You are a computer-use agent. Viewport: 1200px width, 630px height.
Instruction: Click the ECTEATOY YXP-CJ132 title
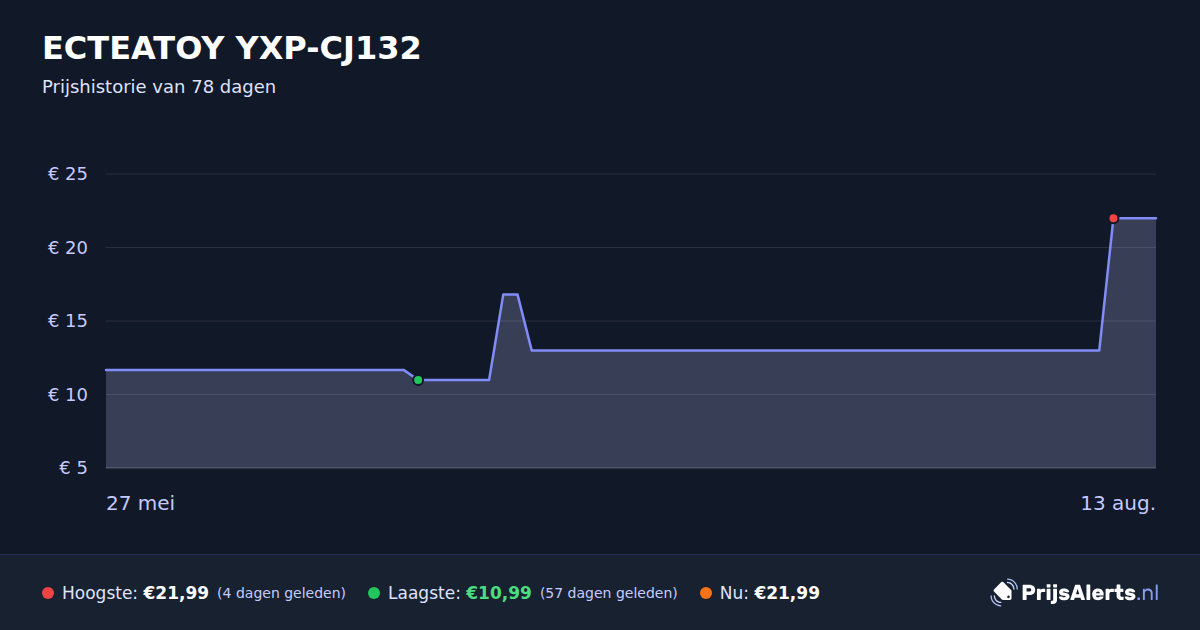231,48
